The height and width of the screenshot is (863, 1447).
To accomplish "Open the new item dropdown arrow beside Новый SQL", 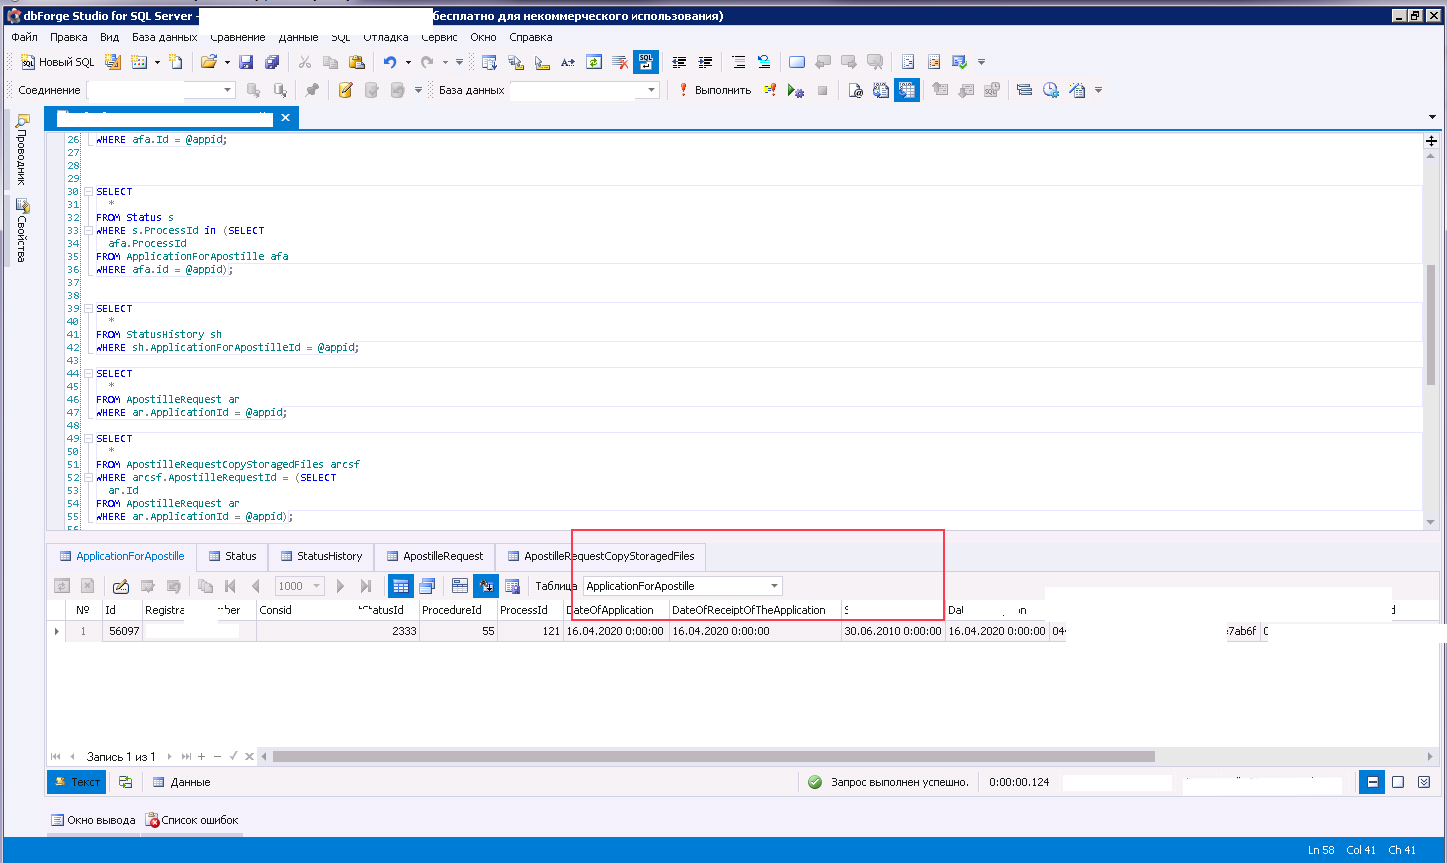I will tap(157, 62).
